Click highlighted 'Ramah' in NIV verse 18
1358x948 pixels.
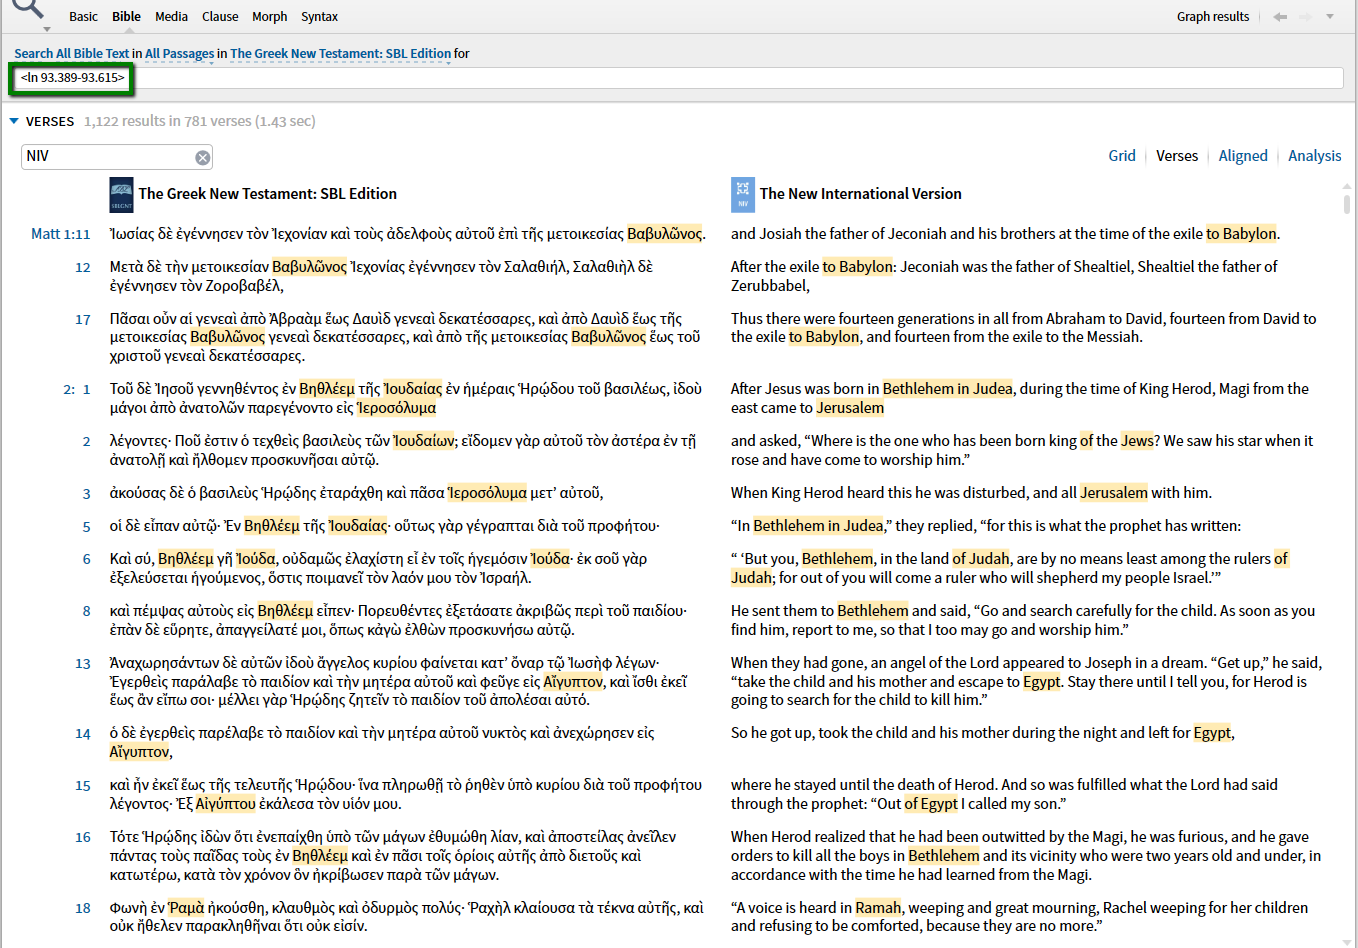tap(878, 908)
